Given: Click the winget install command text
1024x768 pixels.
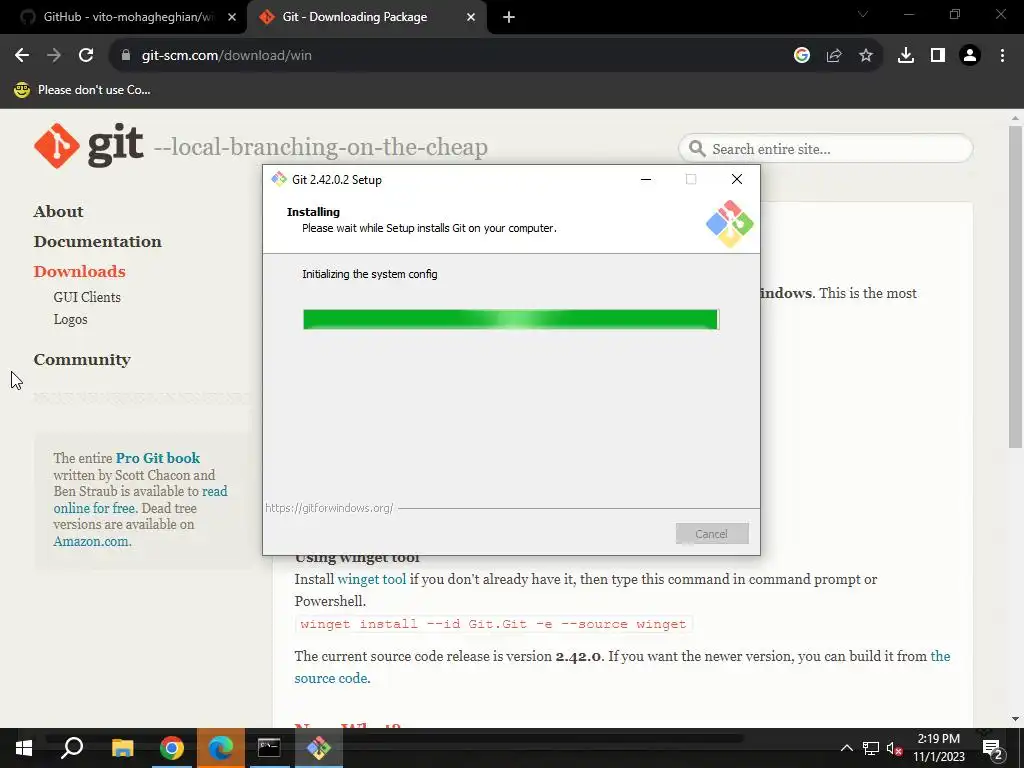Looking at the screenshot, I should [x=493, y=624].
